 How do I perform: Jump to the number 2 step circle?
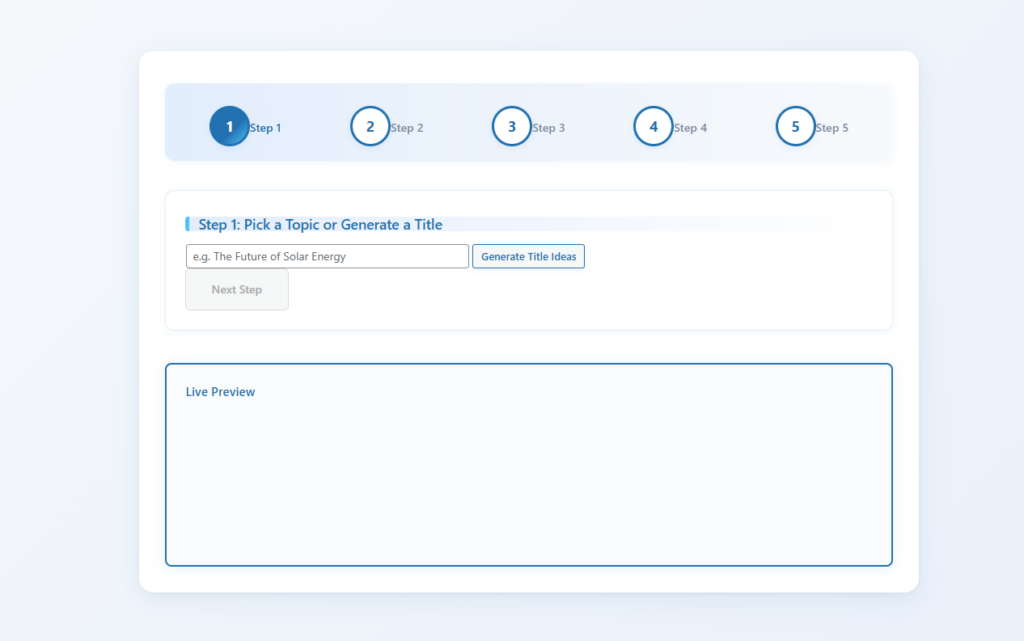tap(370, 127)
